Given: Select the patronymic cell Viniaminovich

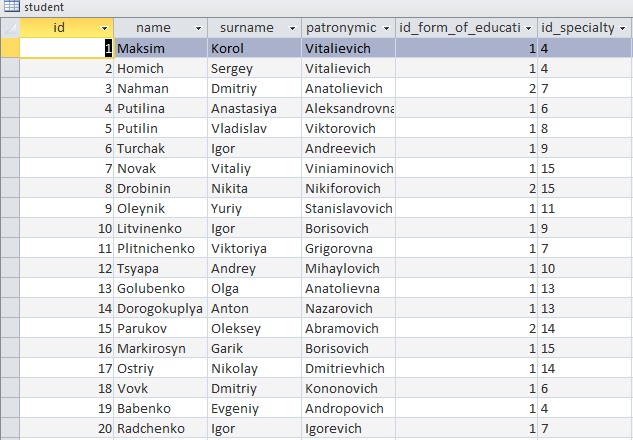Looking at the screenshot, I should 348,168.
